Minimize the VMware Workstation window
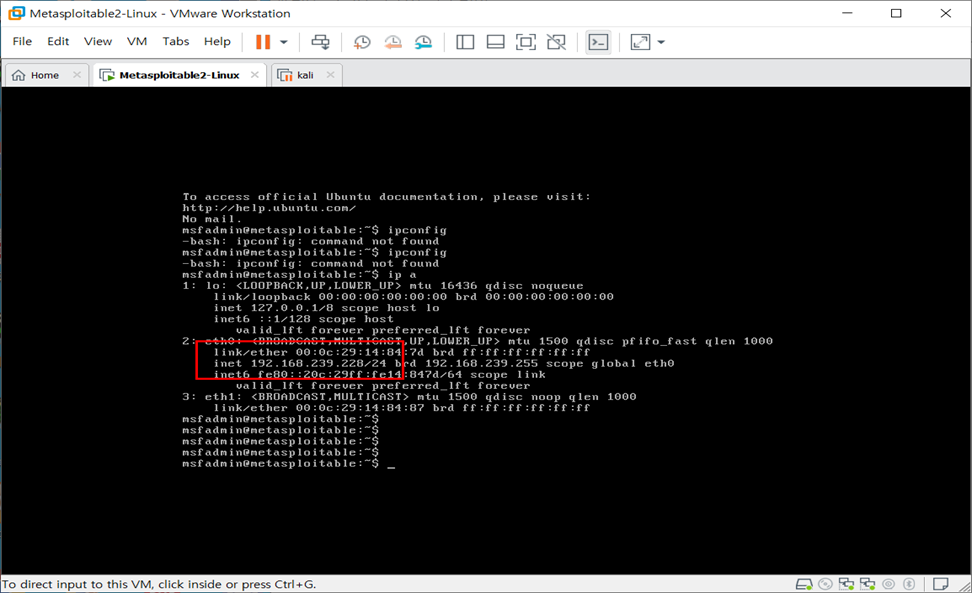The width and height of the screenshot is (972, 593). (847, 13)
